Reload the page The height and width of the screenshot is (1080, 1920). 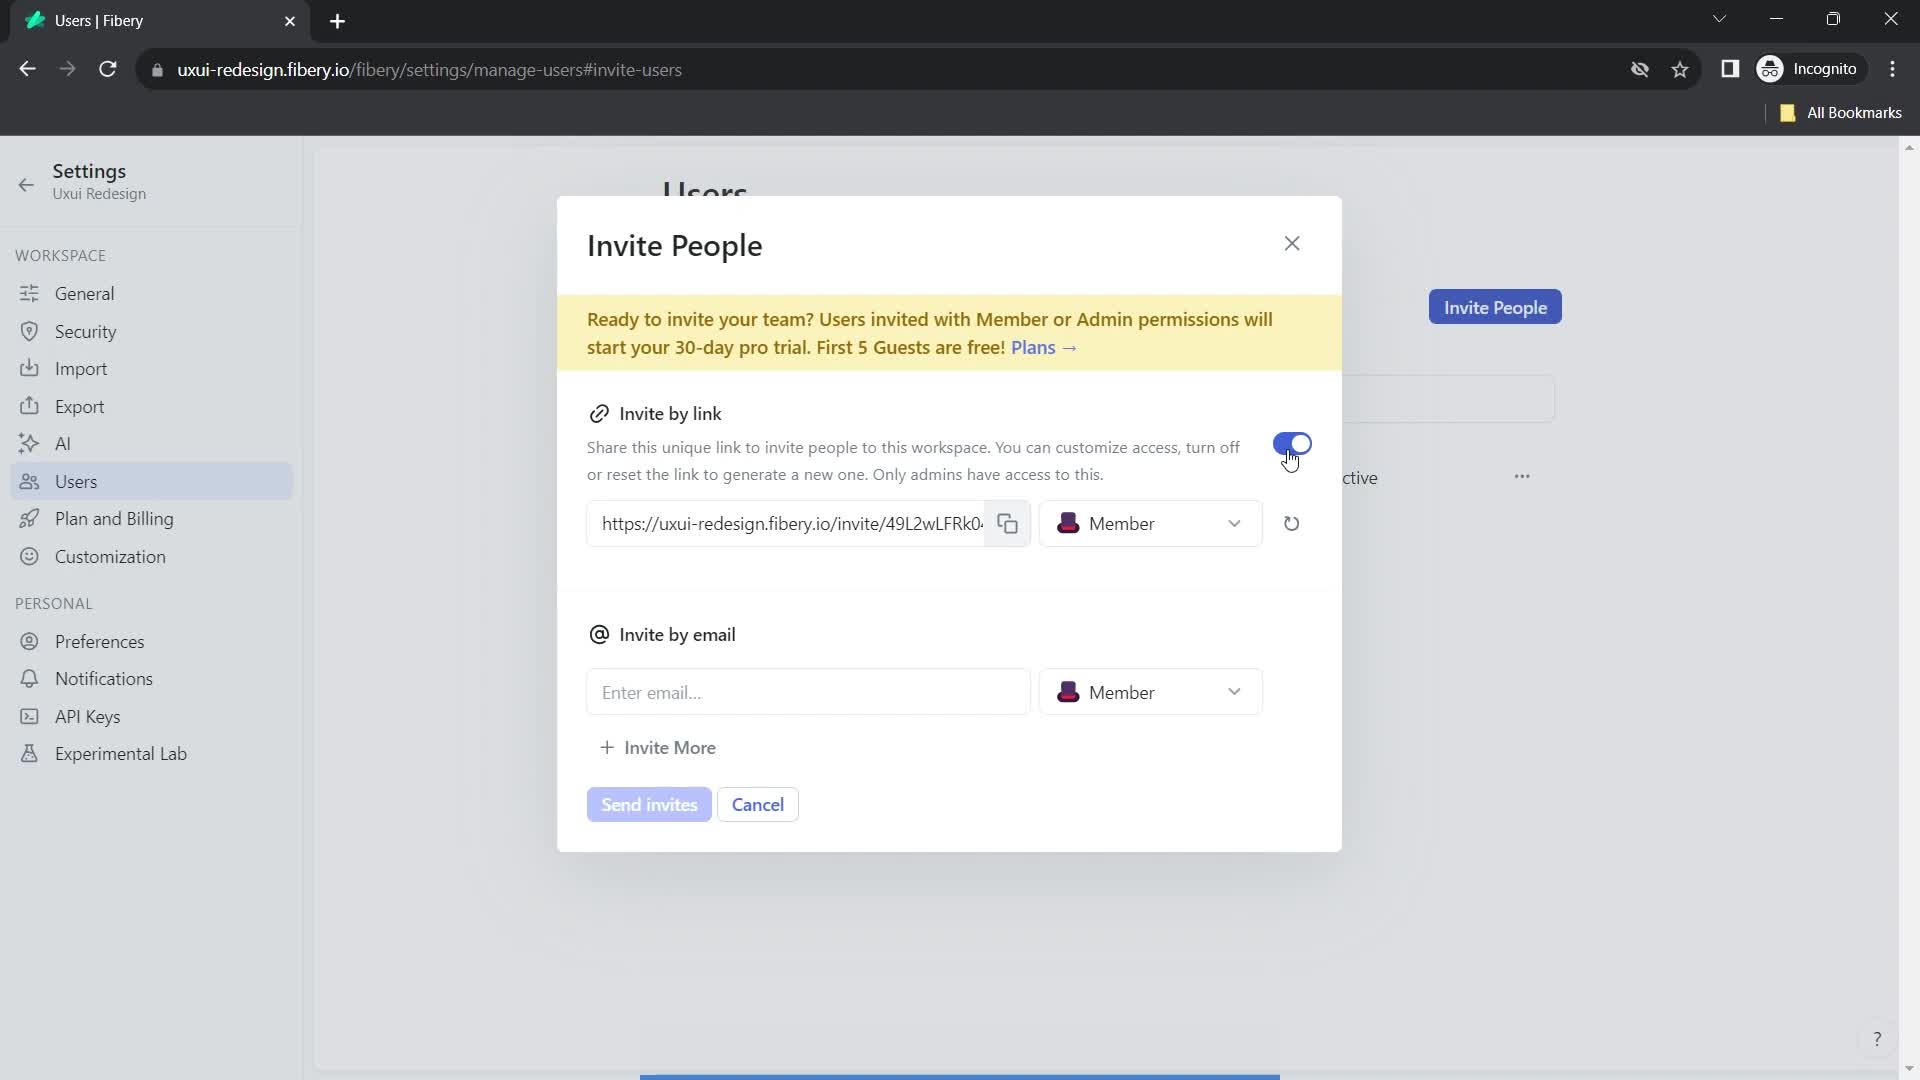click(107, 69)
